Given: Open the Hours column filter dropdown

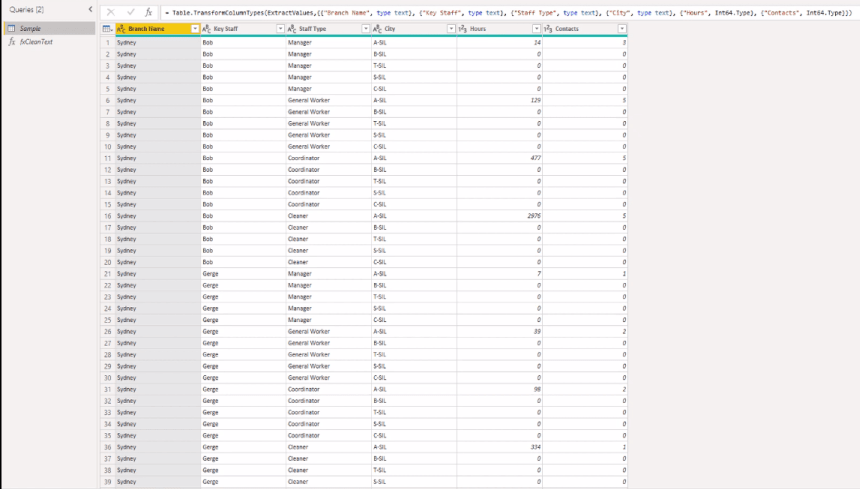Looking at the screenshot, I should pyautogui.click(x=536, y=29).
